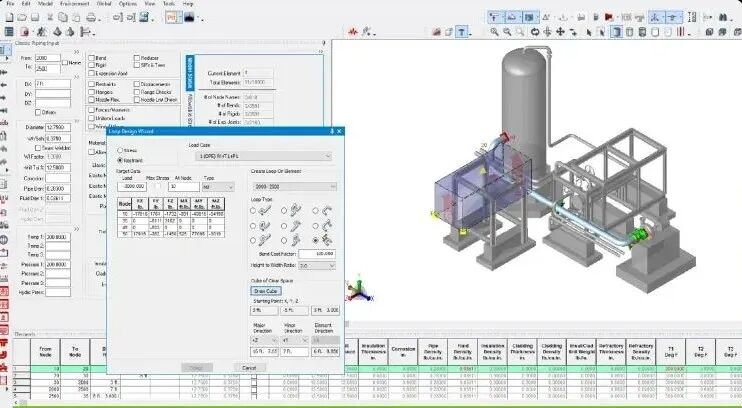Switch to the Model Status vertical tab
The width and height of the screenshot is (742, 408).
189,72
